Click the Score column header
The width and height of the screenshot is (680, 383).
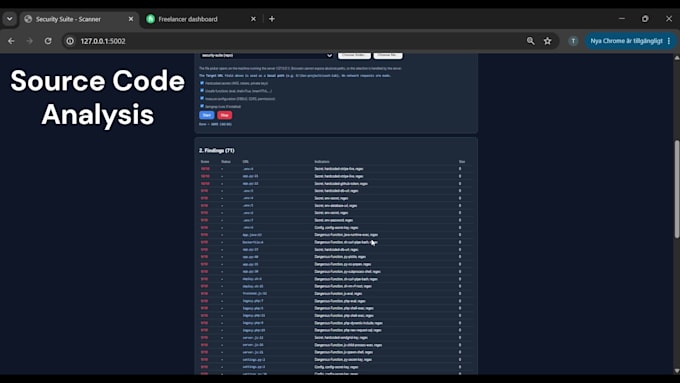tap(205, 162)
